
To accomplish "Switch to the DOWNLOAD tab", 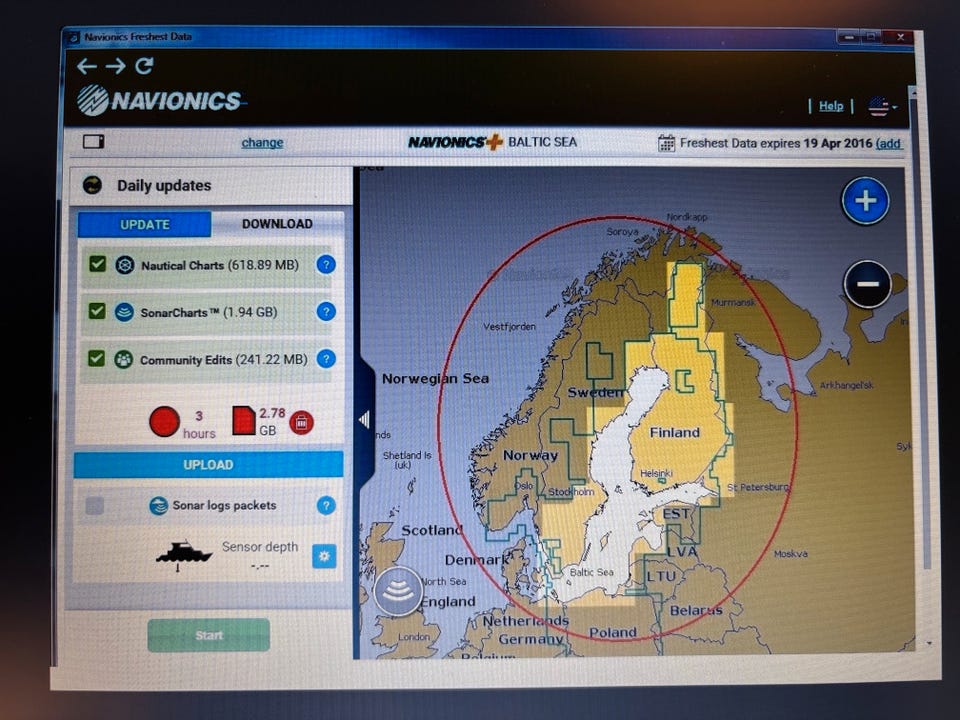I will (277, 224).
